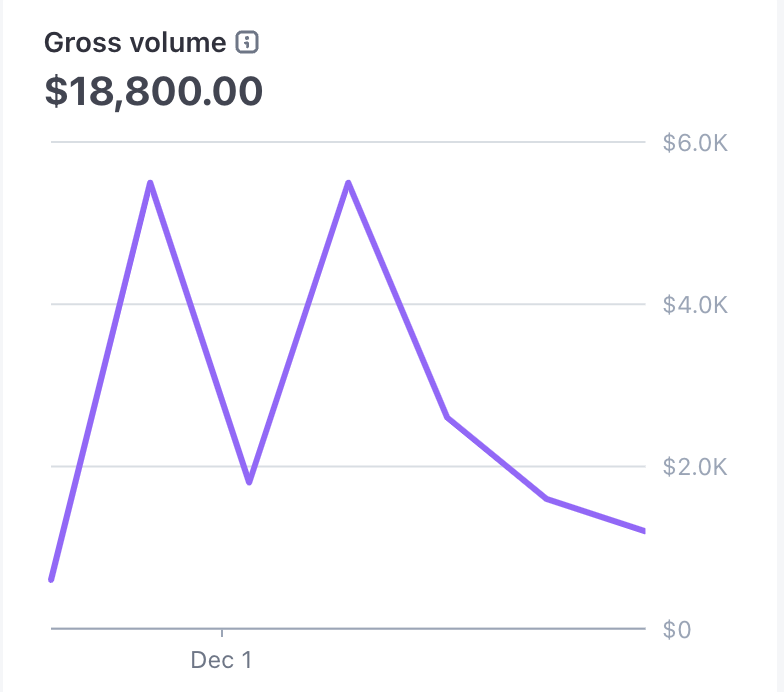Select the dip between the two peaks
This screenshot has height=692, width=784.
point(249,482)
